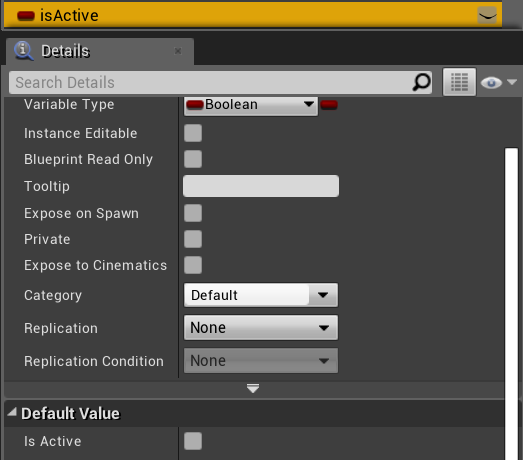Click the red Boolean pill beside isActive
This screenshot has height=460, width=523.
point(26,16)
